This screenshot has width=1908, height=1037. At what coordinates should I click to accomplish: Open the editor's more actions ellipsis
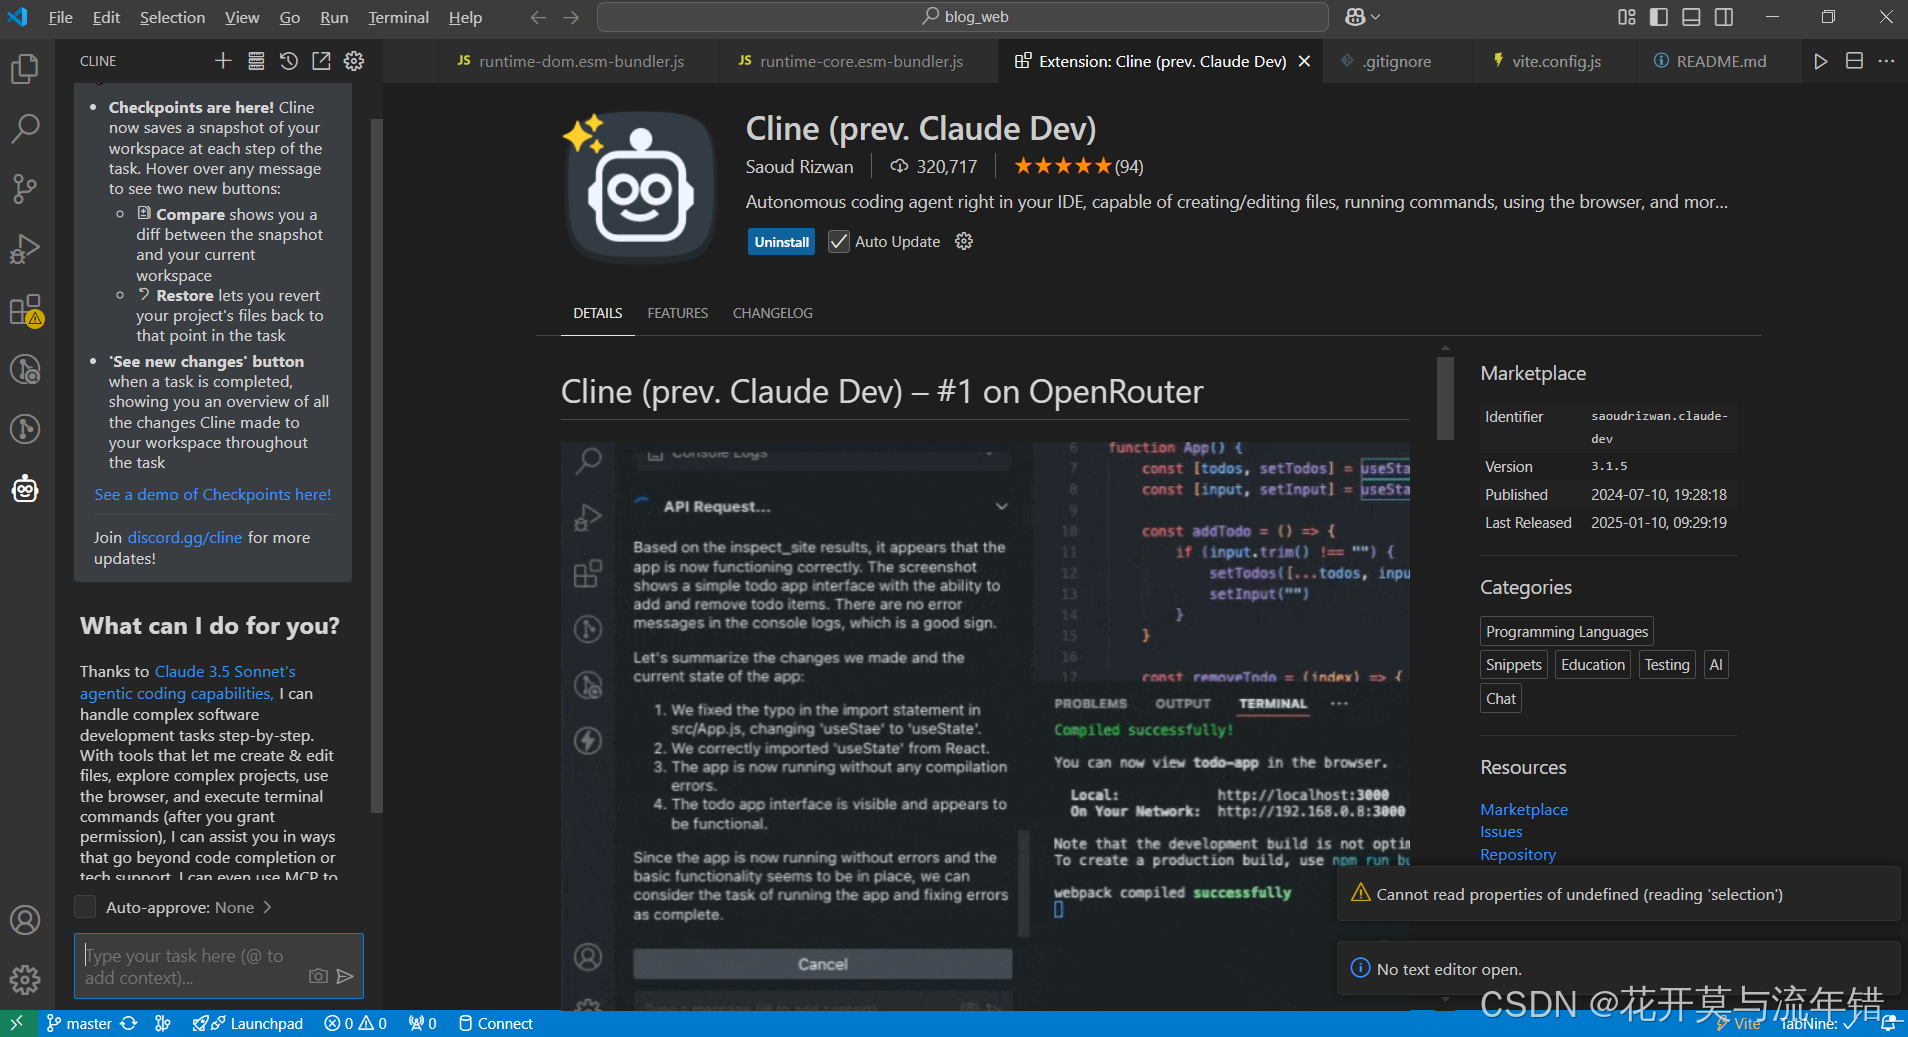click(1886, 61)
